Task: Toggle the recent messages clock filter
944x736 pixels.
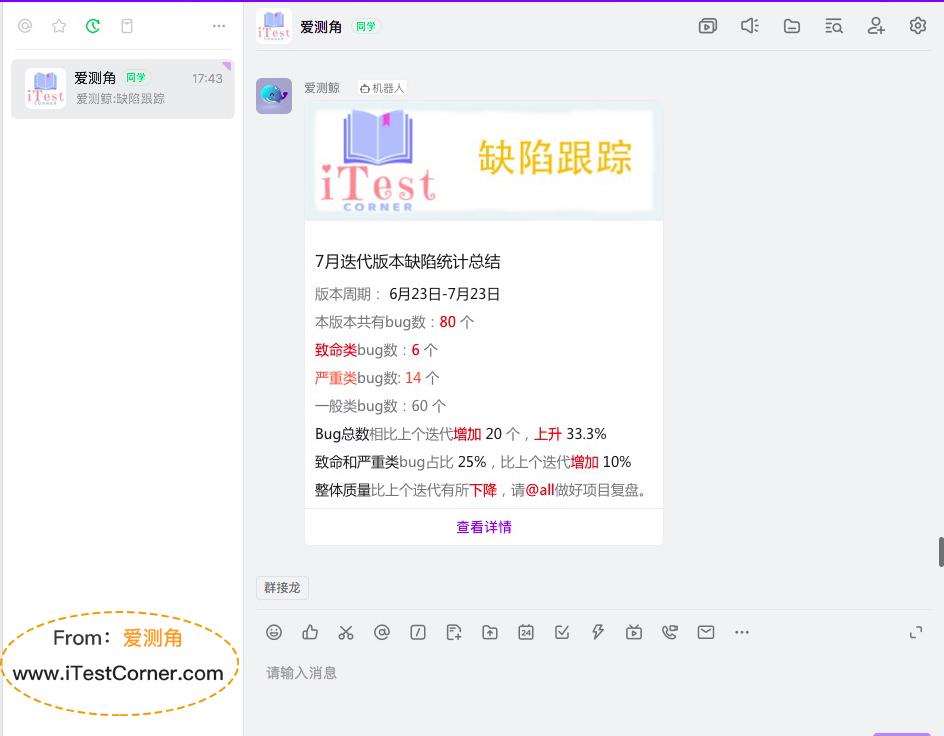Action: (93, 26)
